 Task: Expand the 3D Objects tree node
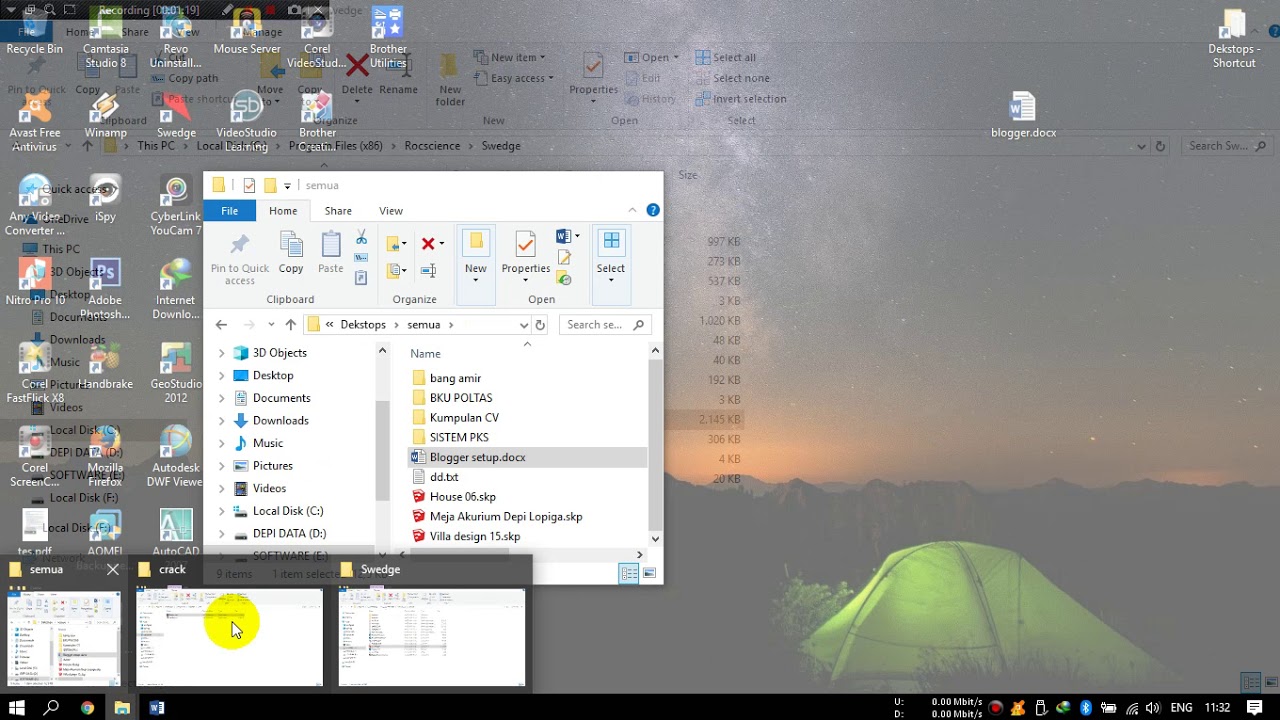point(222,353)
